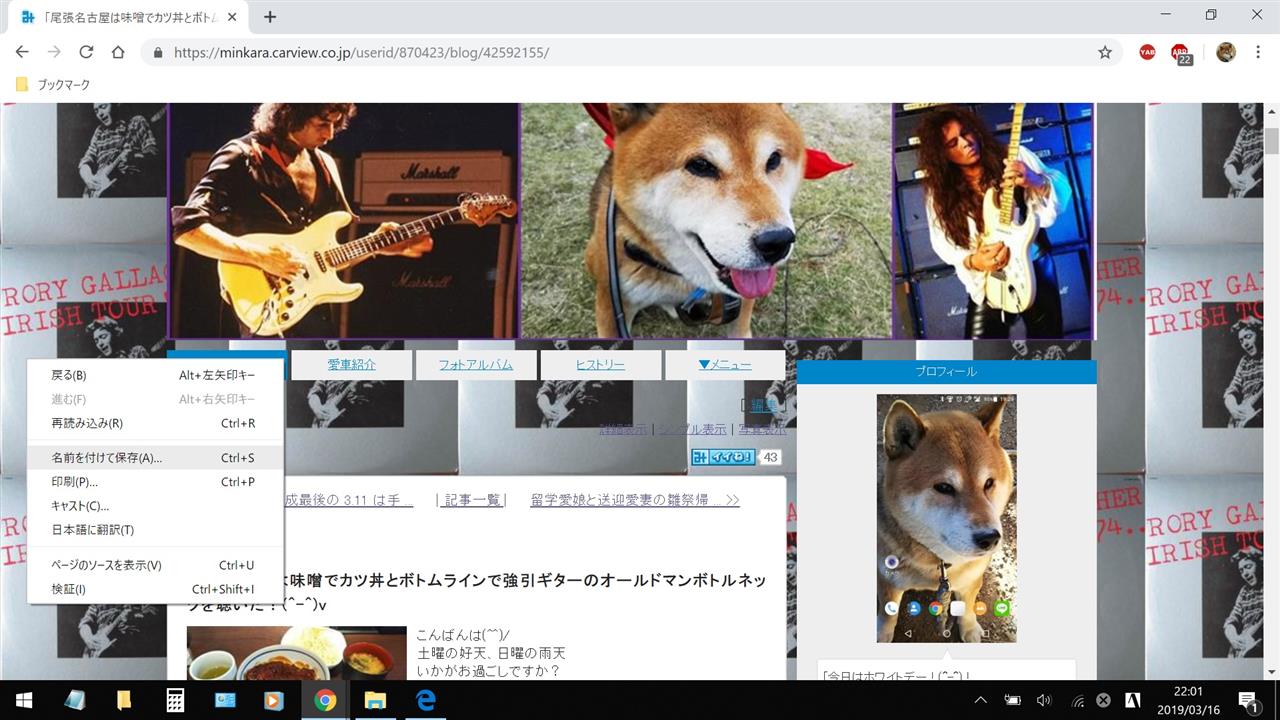Screen dimensions: 1280x720
Task: Expand the ▼メニュー dropdown tab
Action: point(724,365)
